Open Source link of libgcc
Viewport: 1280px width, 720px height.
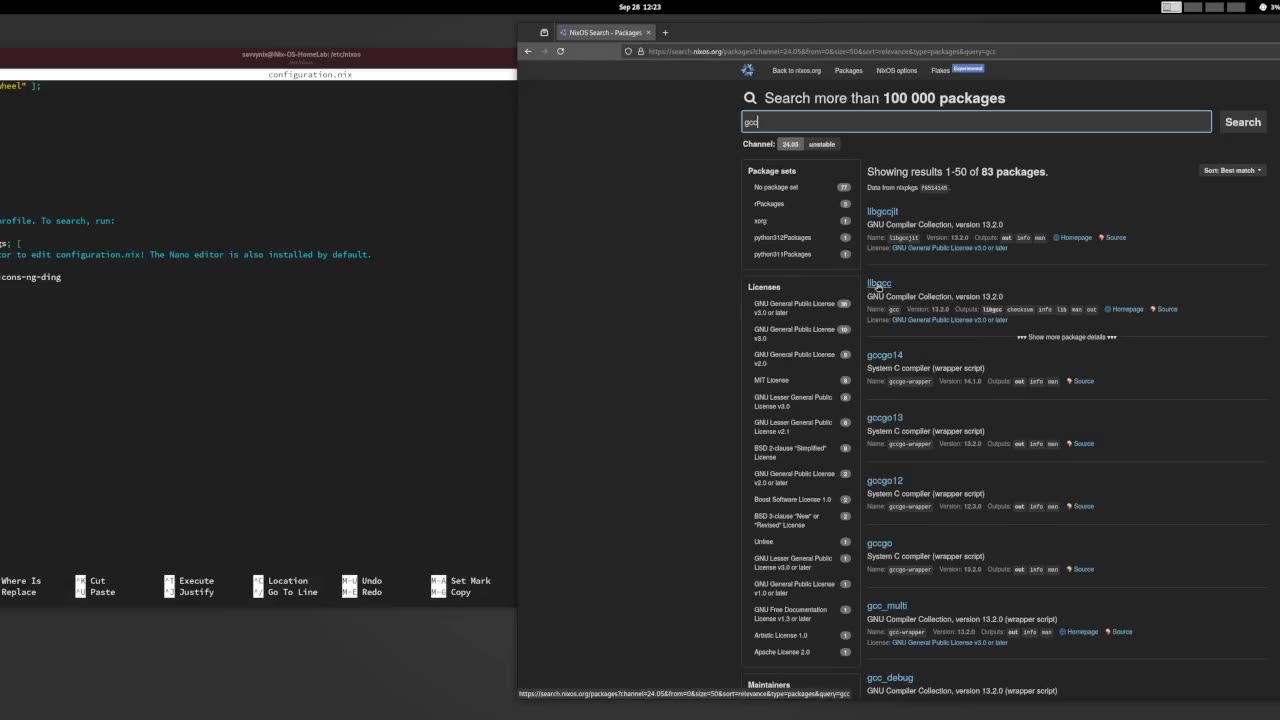coord(1164,309)
